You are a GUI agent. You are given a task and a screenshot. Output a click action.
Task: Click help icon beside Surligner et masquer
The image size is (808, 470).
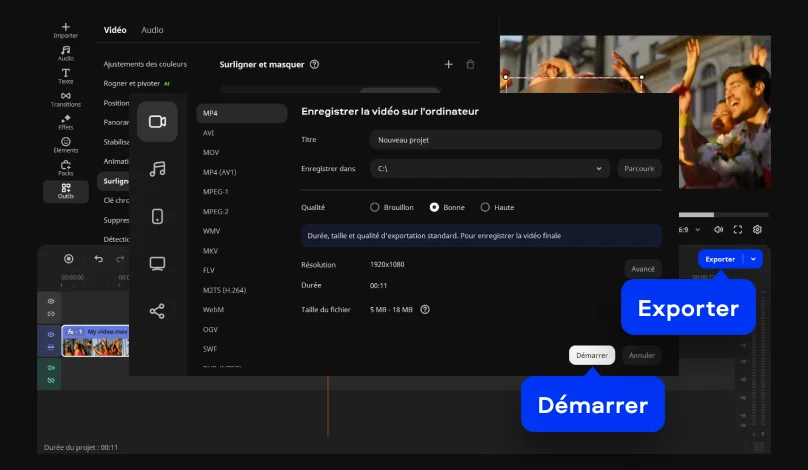(x=314, y=64)
